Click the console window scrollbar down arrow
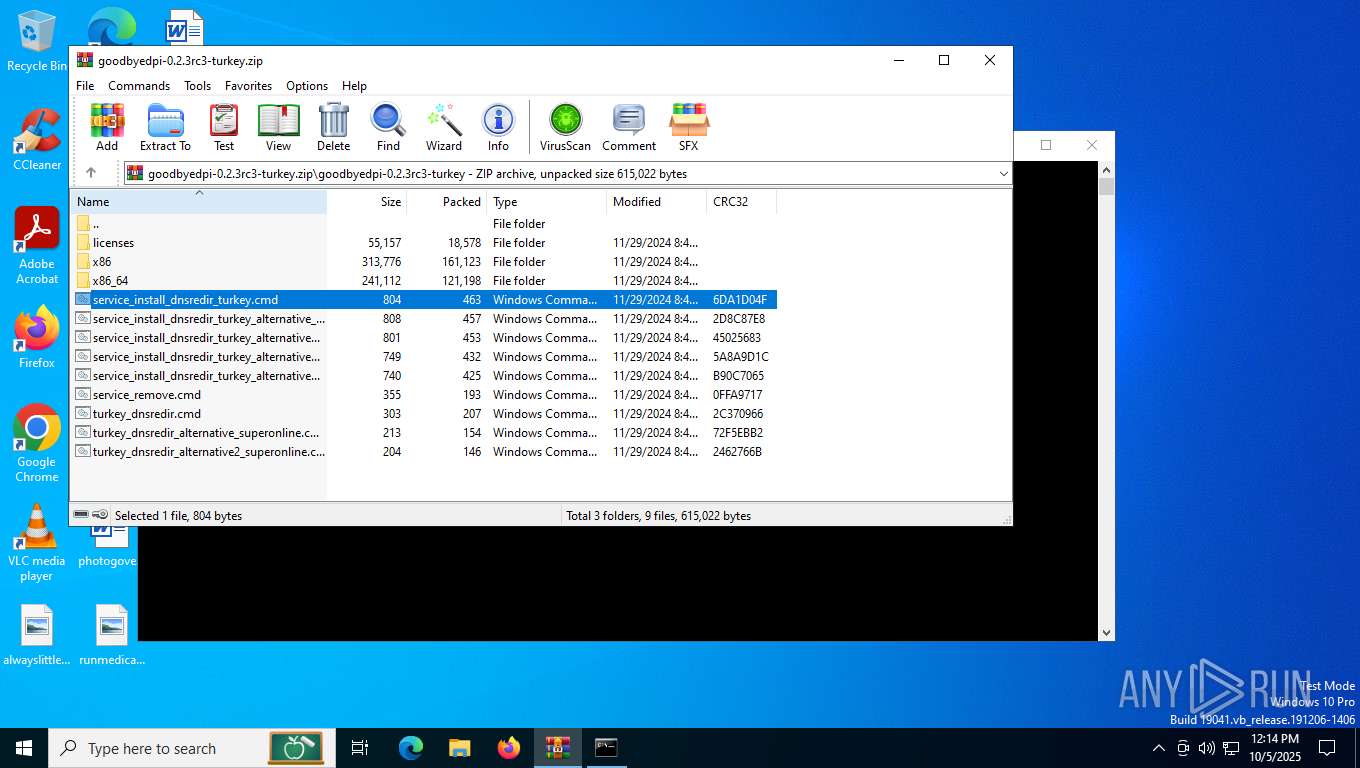Image resolution: width=1360 pixels, height=768 pixels. click(1106, 632)
